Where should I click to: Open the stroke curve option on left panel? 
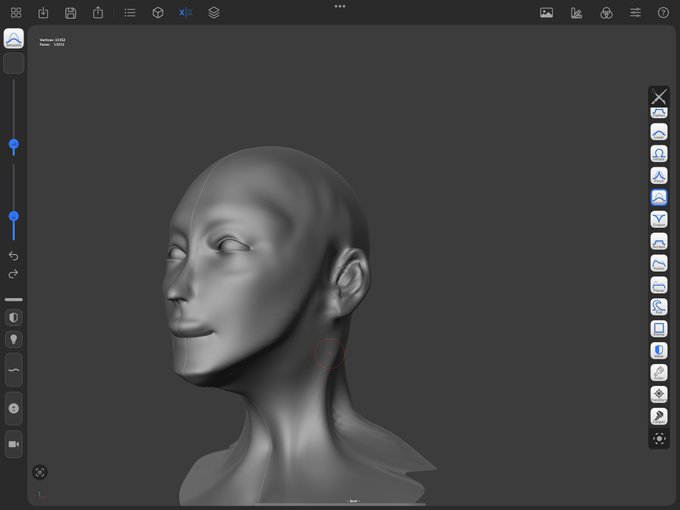tap(14, 370)
